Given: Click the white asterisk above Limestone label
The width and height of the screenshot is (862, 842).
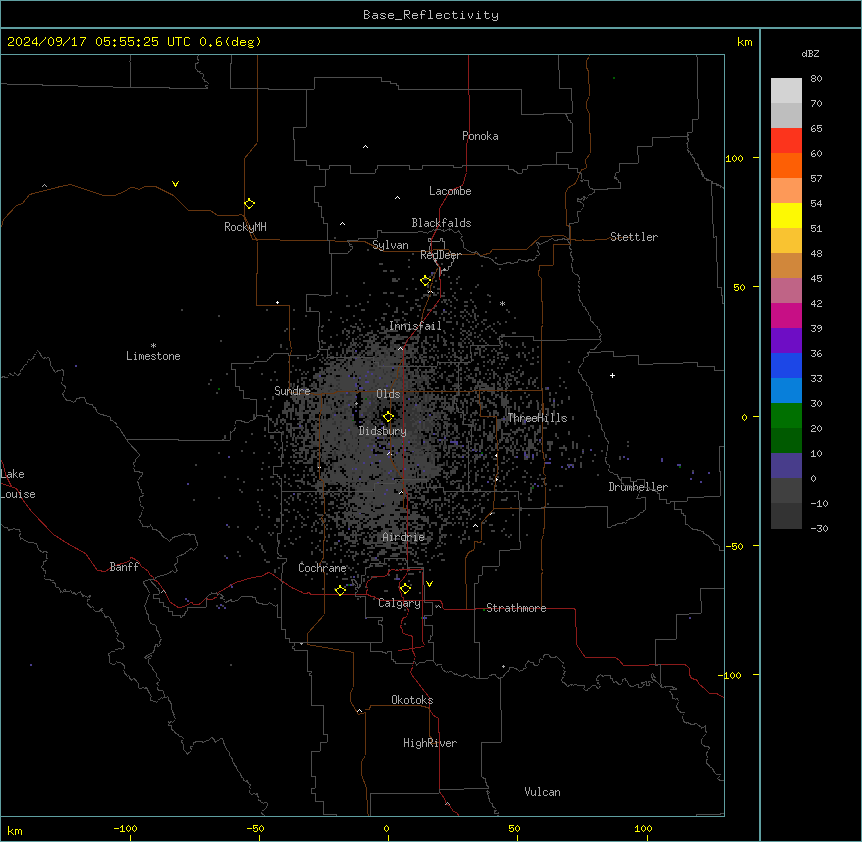Looking at the screenshot, I should tap(153, 346).
